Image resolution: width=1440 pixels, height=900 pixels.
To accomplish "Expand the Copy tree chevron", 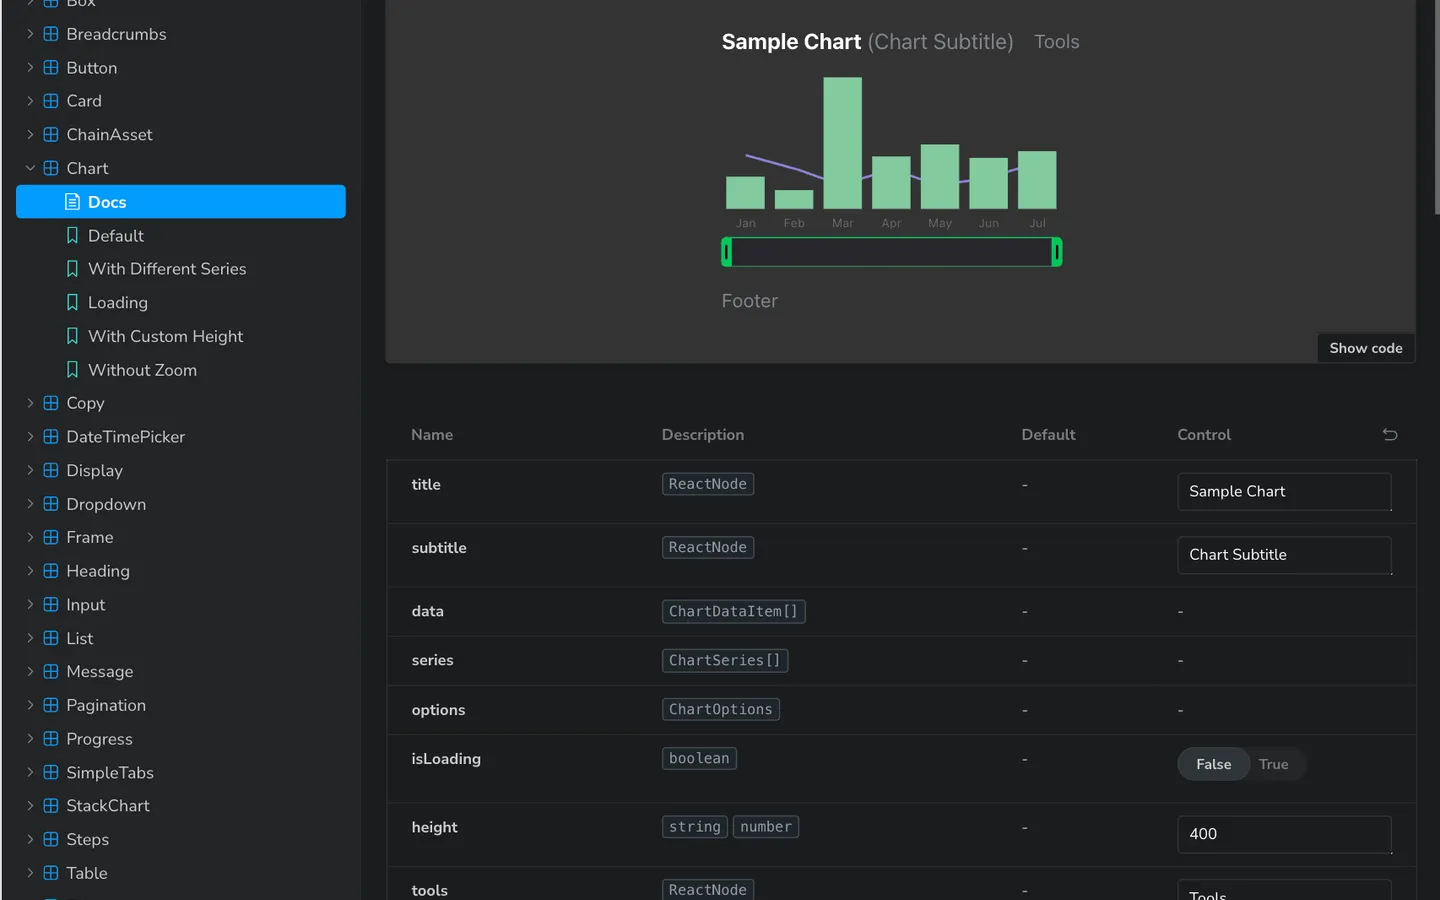I will tap(30, 403).
